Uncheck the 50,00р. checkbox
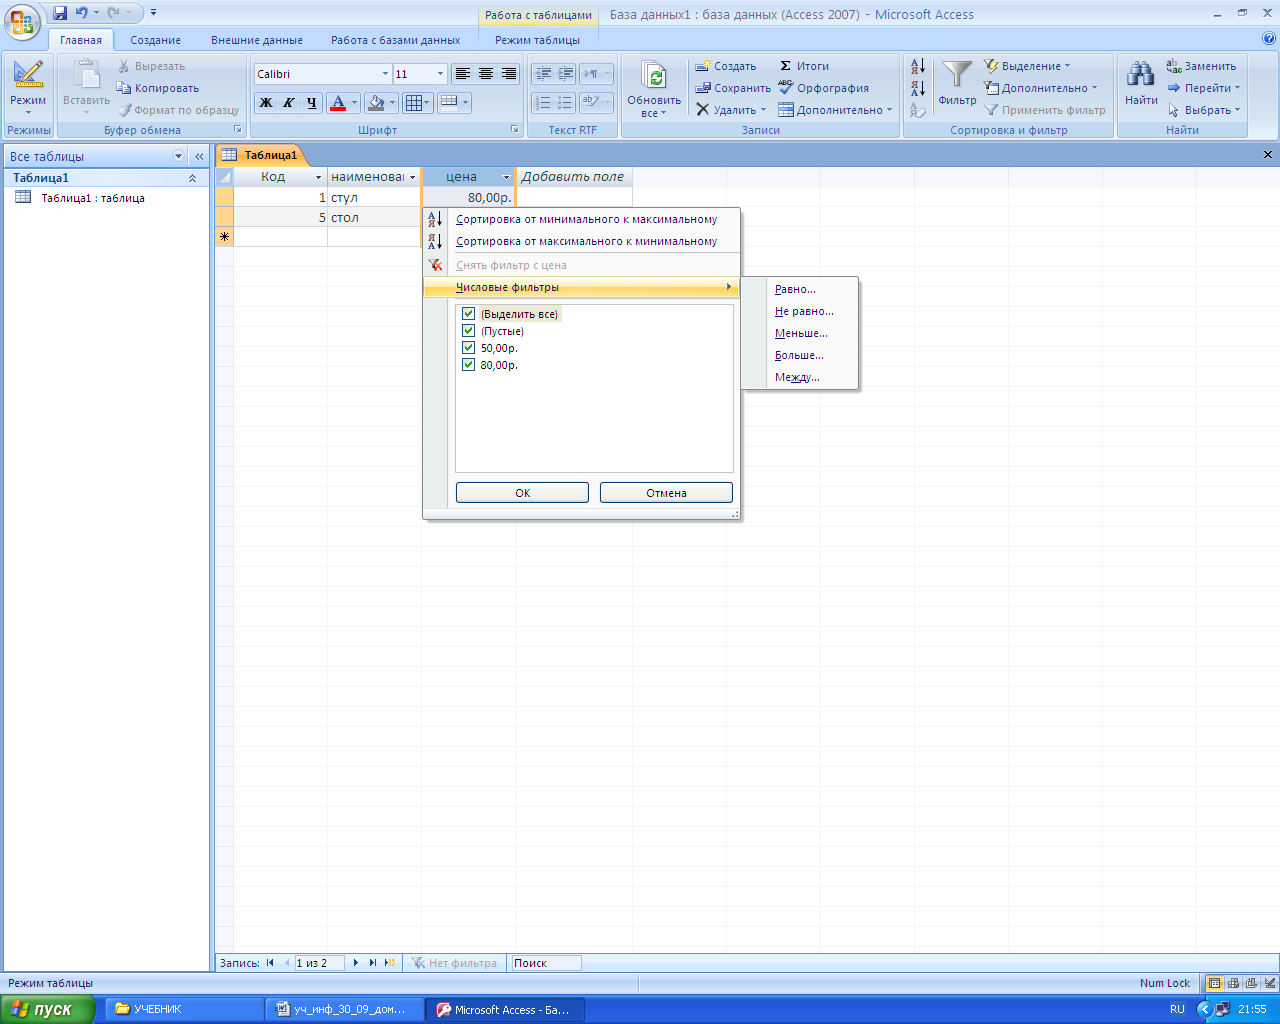This screenshot has height=1024, width=1280. click(468, 348)
